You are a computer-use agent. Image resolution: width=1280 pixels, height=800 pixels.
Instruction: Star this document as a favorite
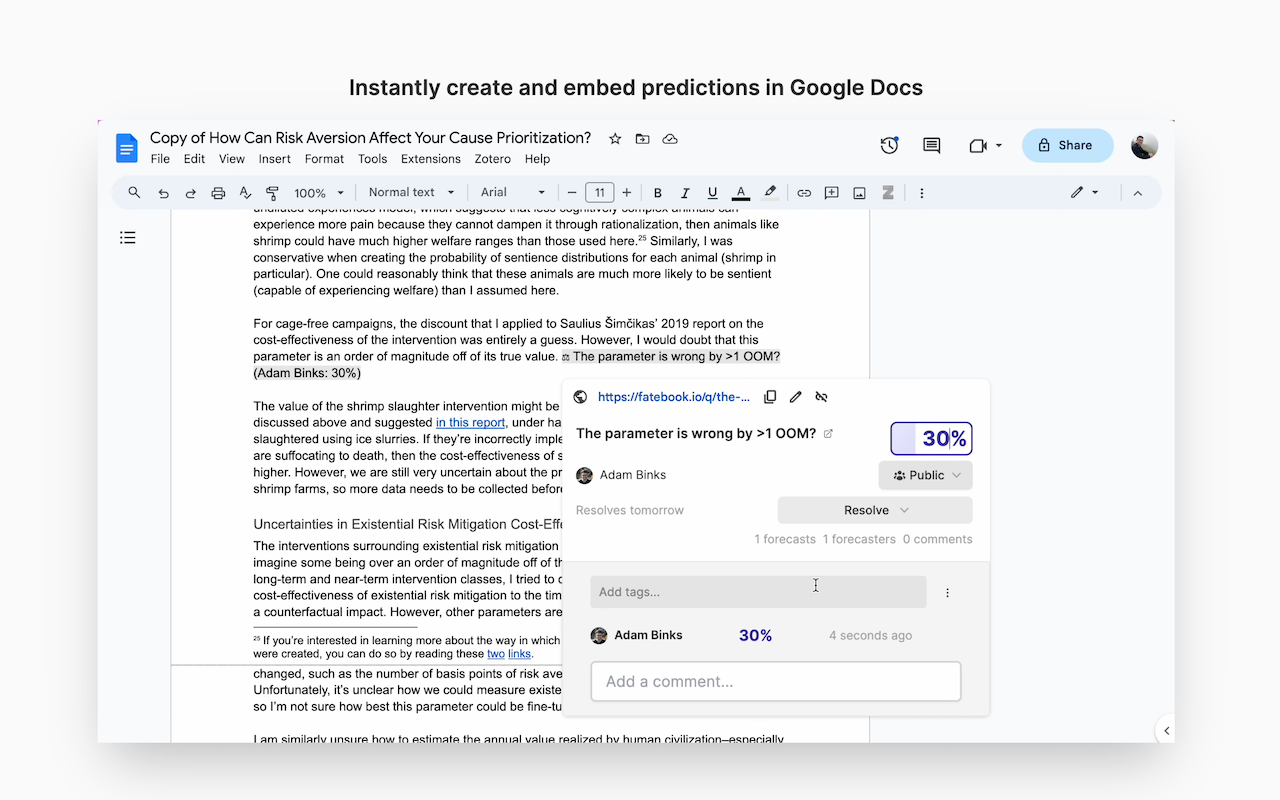tap(614, 140)
